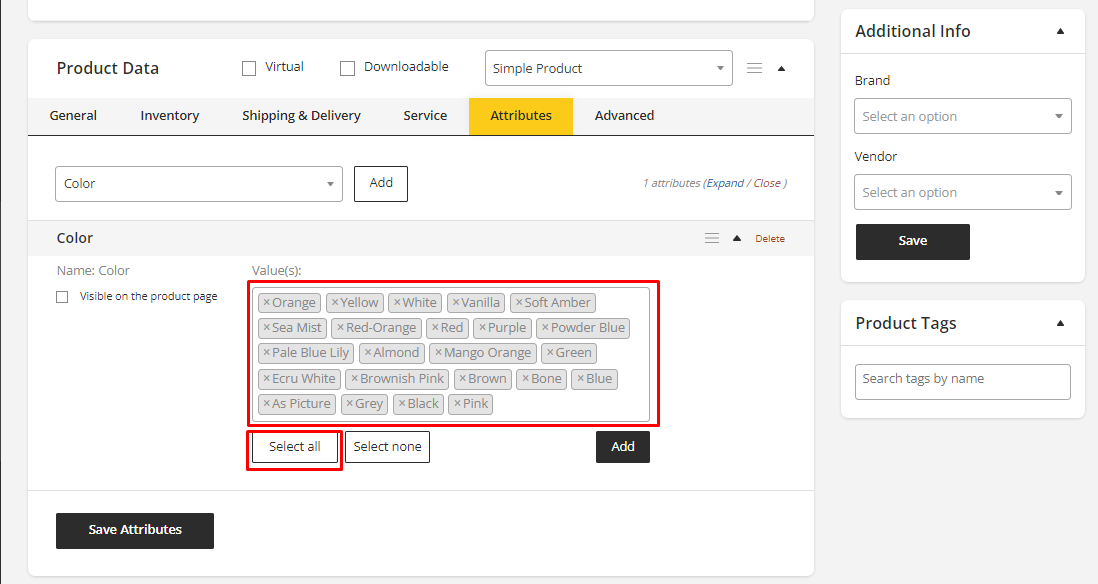Click the Select all button

coord(295,447)
